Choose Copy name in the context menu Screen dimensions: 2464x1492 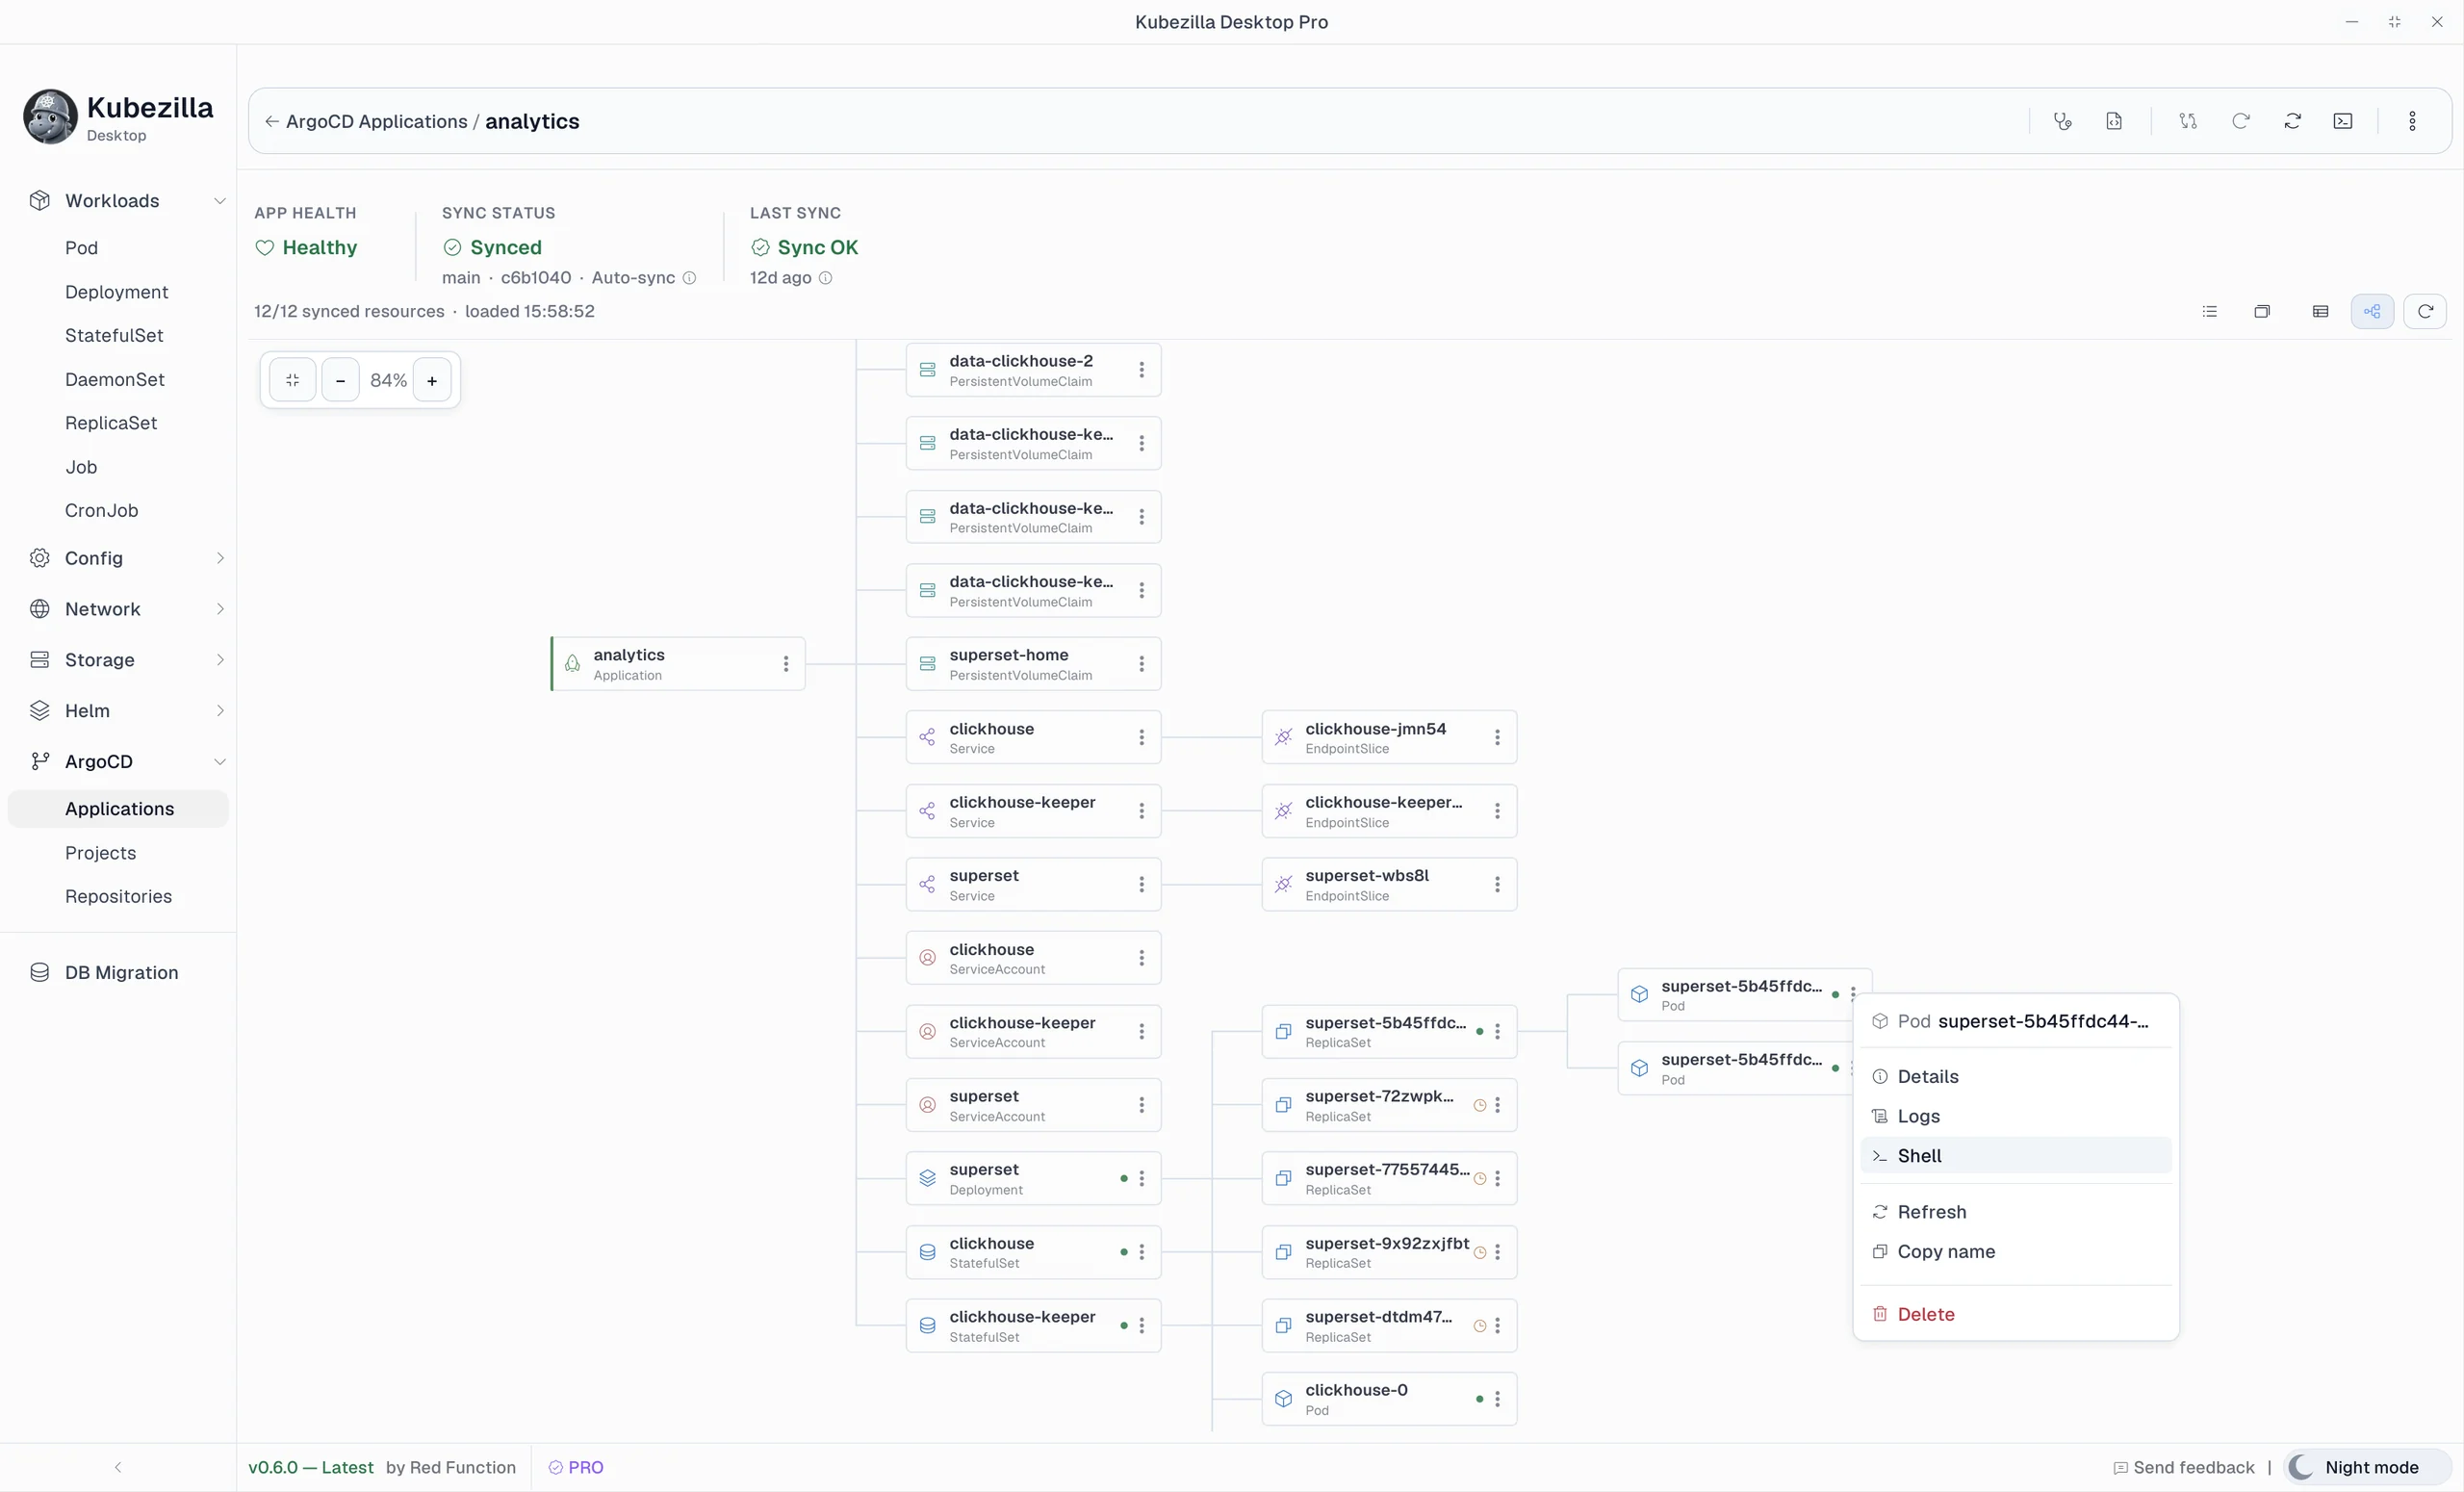tap(2015, 1251)
